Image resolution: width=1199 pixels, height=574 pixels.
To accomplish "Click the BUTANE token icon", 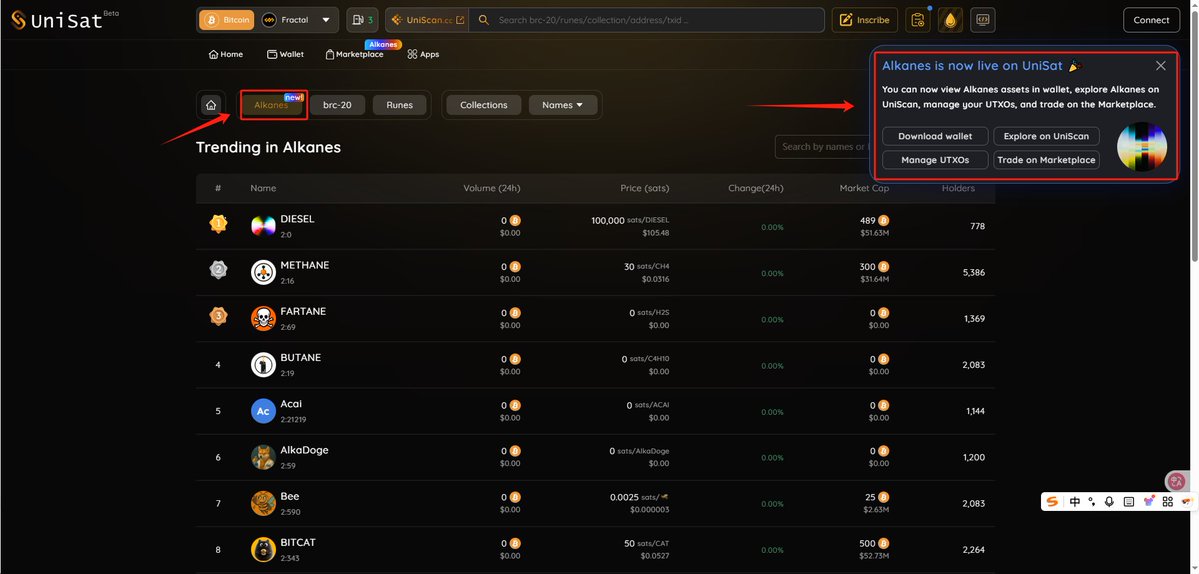I will coord(263,365).
